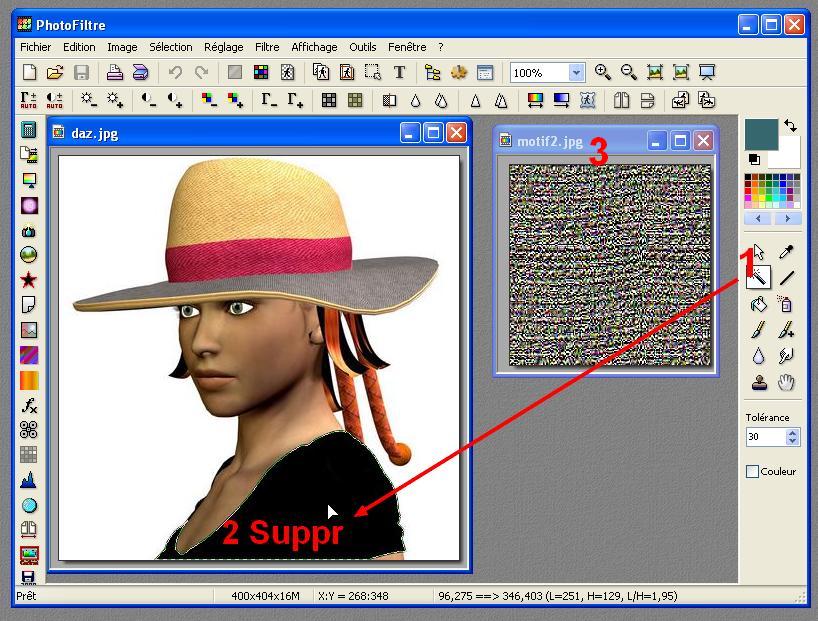Create a new image with the New icon
818x621 pixels.
coord(29,73)
